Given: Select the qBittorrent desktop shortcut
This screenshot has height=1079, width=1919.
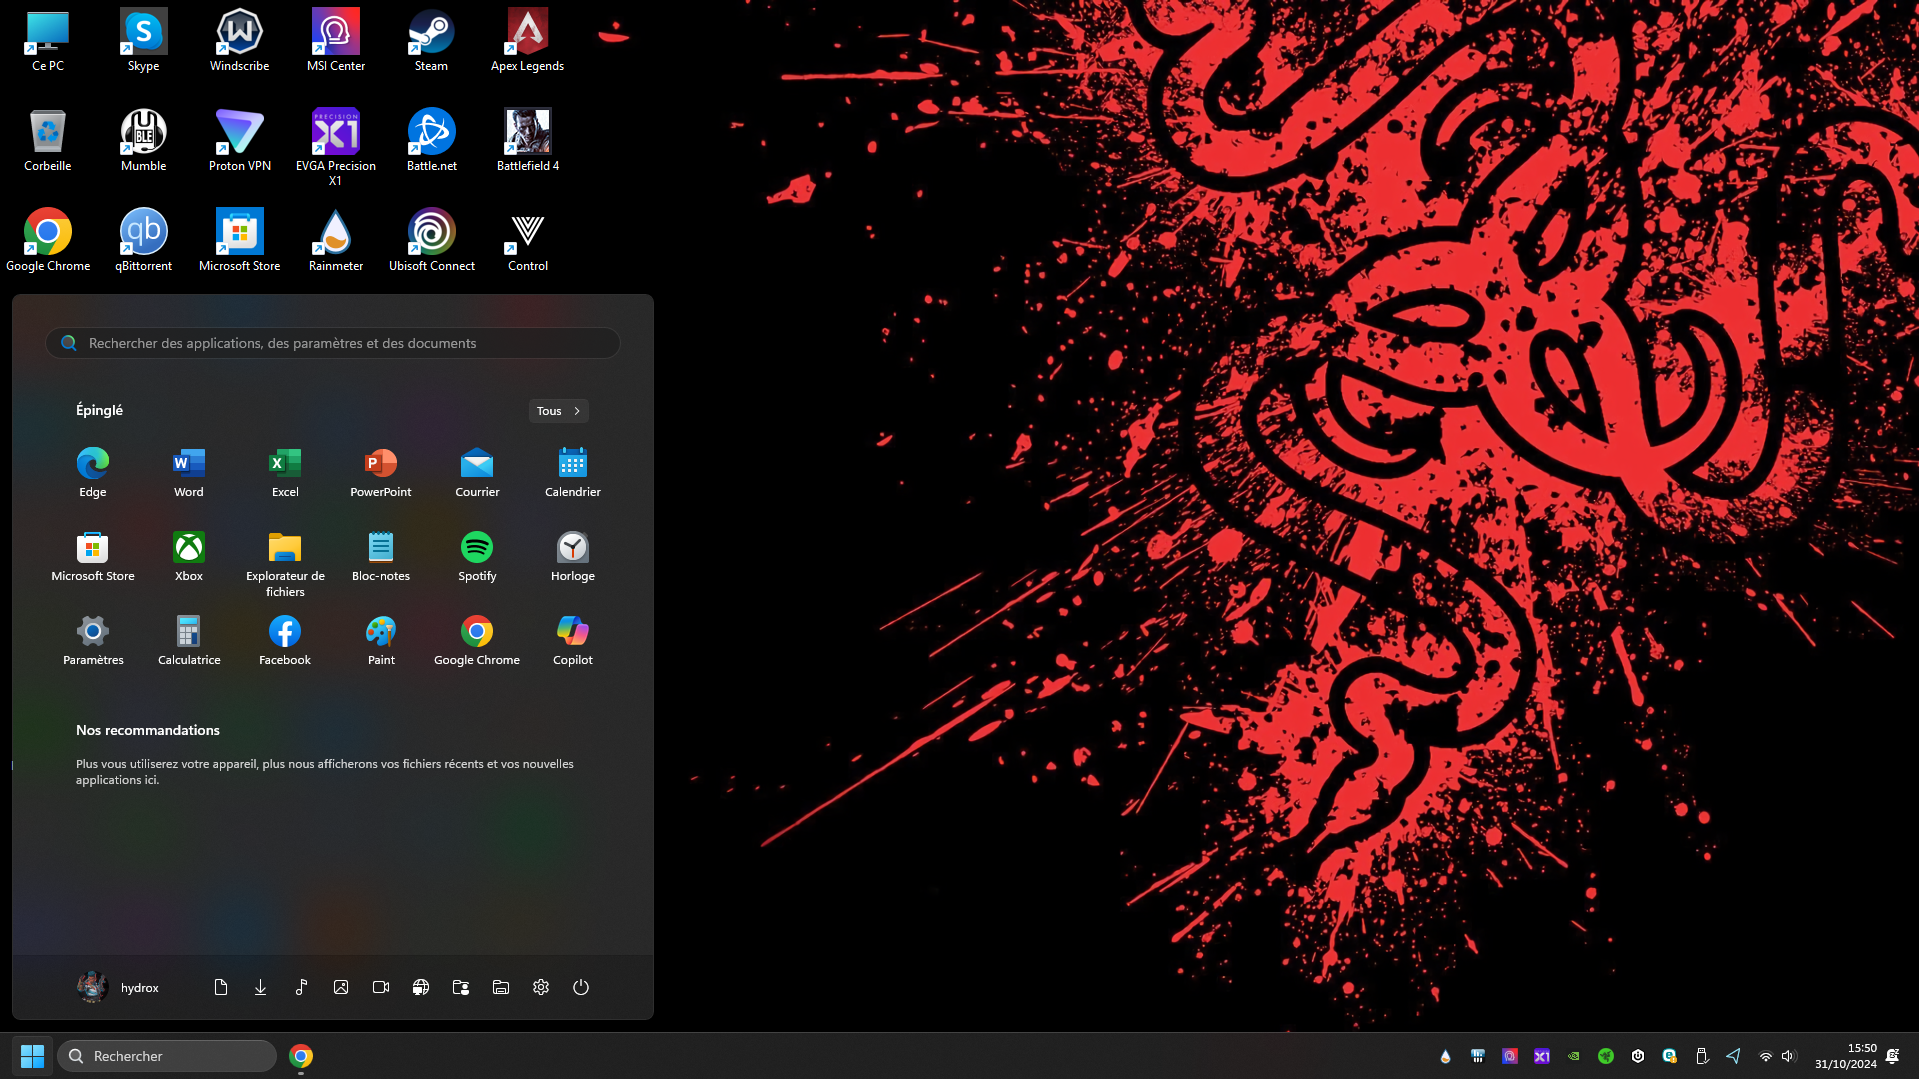Looking at the screenshot, I should (x=144, y=240).
